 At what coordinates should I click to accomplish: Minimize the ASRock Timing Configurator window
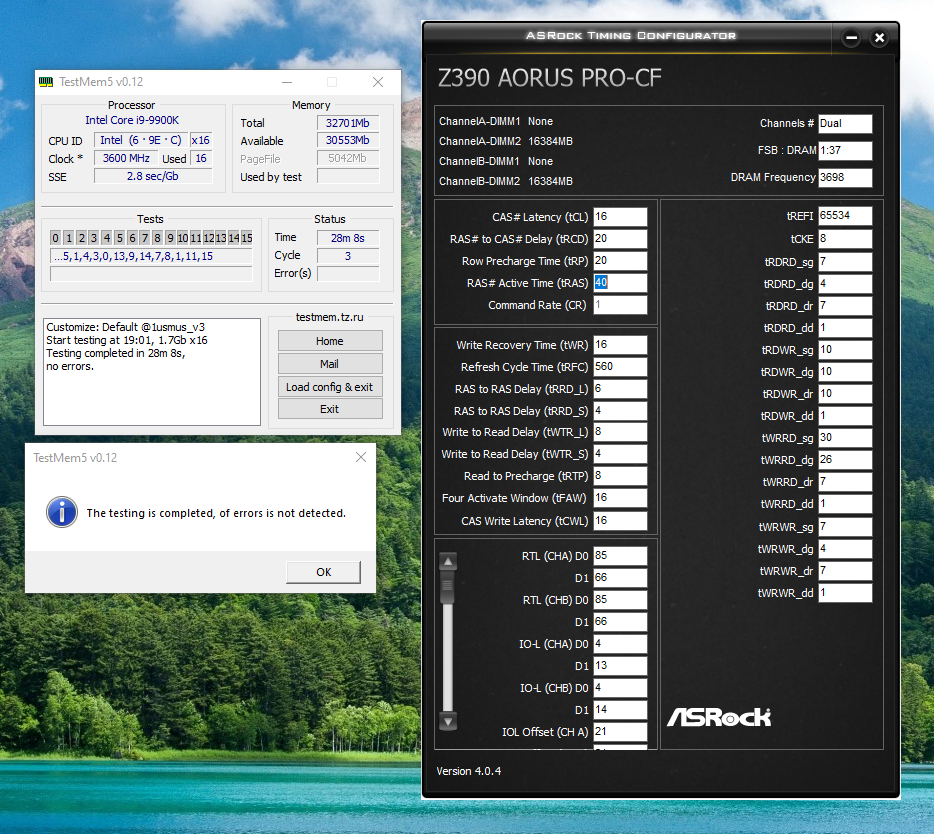click(x=852, y=38)
